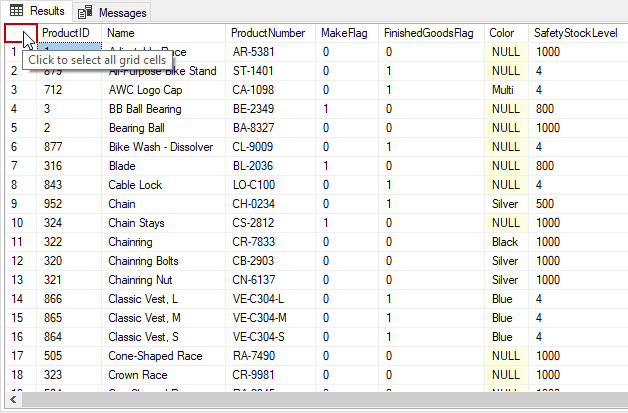Click the Bearing Ball name cell
This screenshot has width=628, height=413.
(164, 128)
